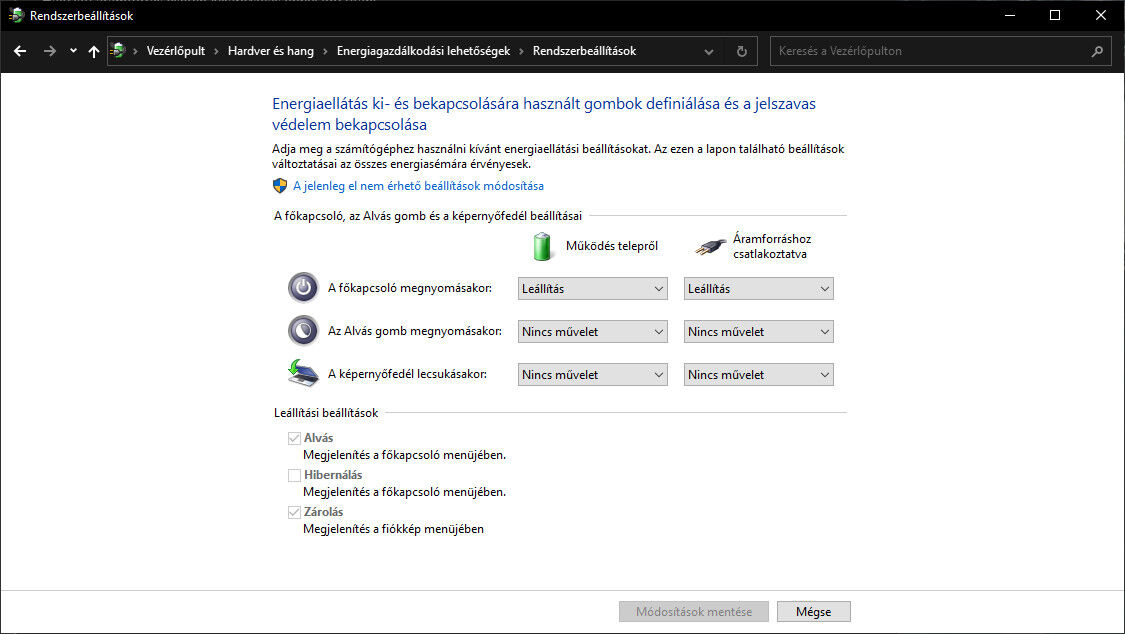The width and height of the screenshot is (1125, 634).
Task: Open A jelenleg el nem érhető beállítások módosítása link
Action: 418,186
